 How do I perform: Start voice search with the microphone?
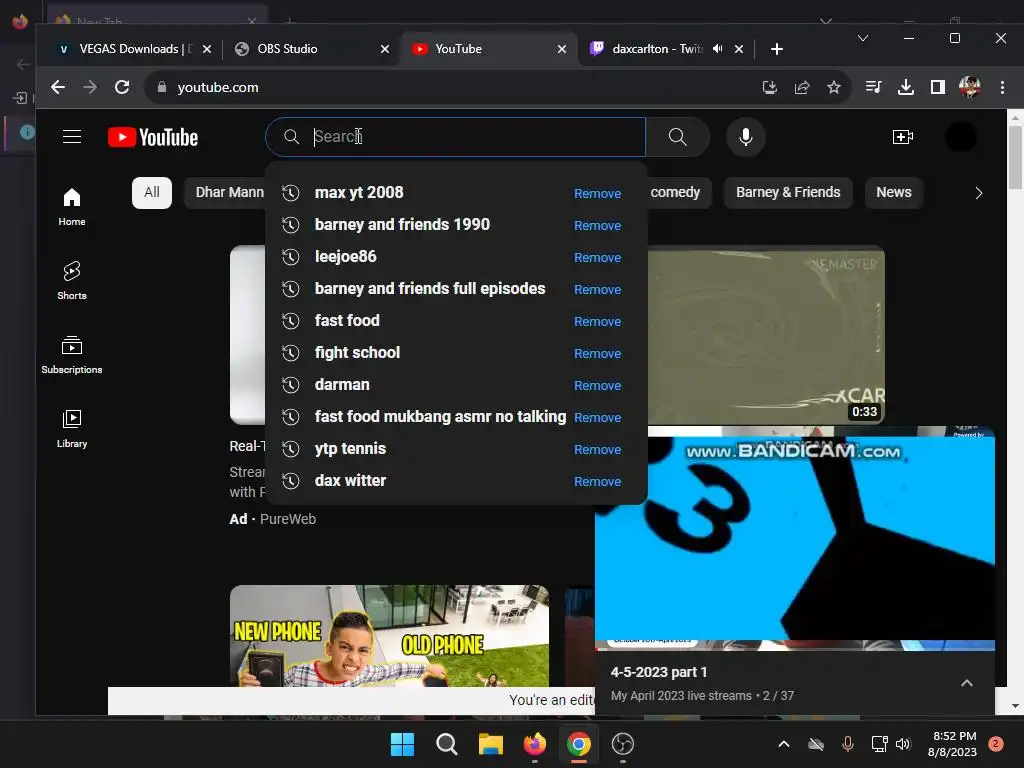point(746,136)
